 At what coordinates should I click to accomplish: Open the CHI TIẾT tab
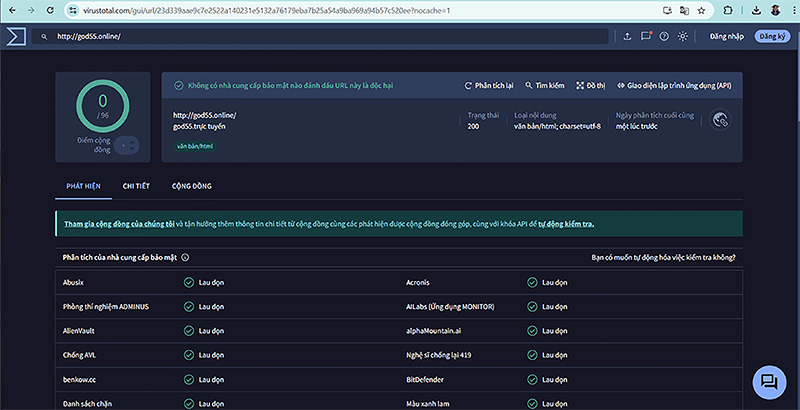[x=136, y=186]
